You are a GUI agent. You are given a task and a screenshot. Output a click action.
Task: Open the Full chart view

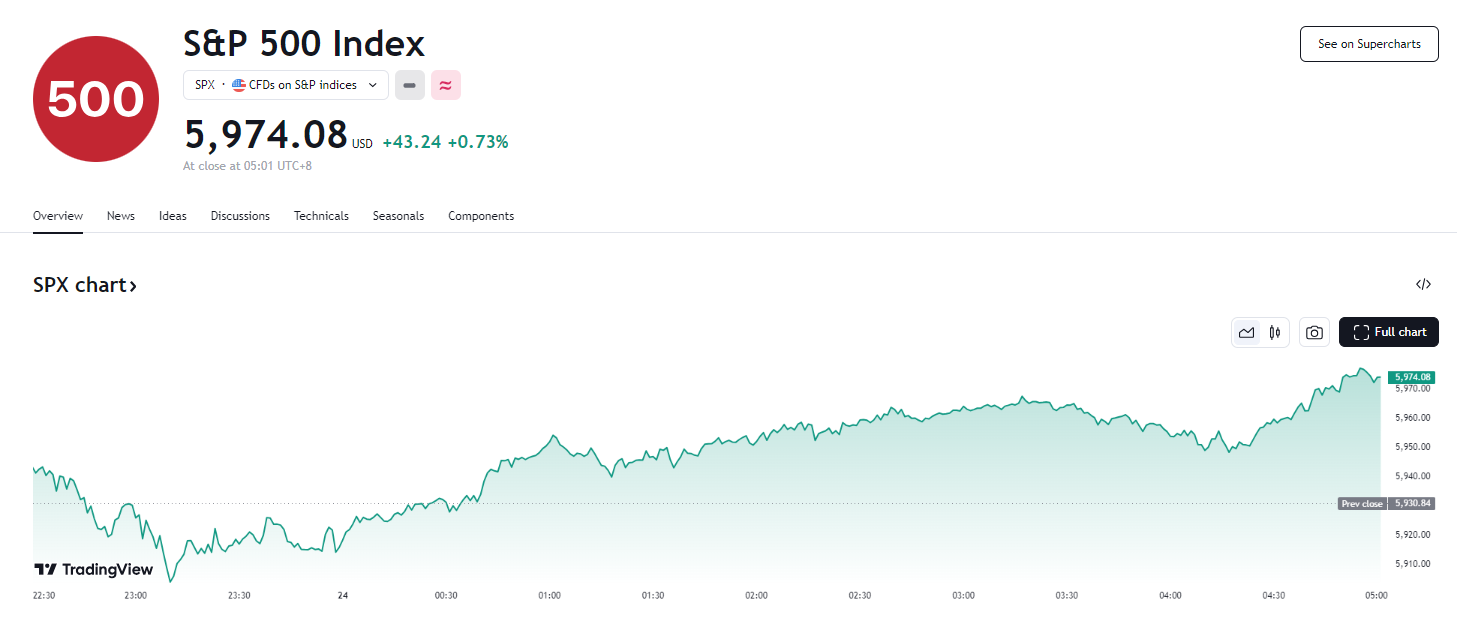[1388, 333]
